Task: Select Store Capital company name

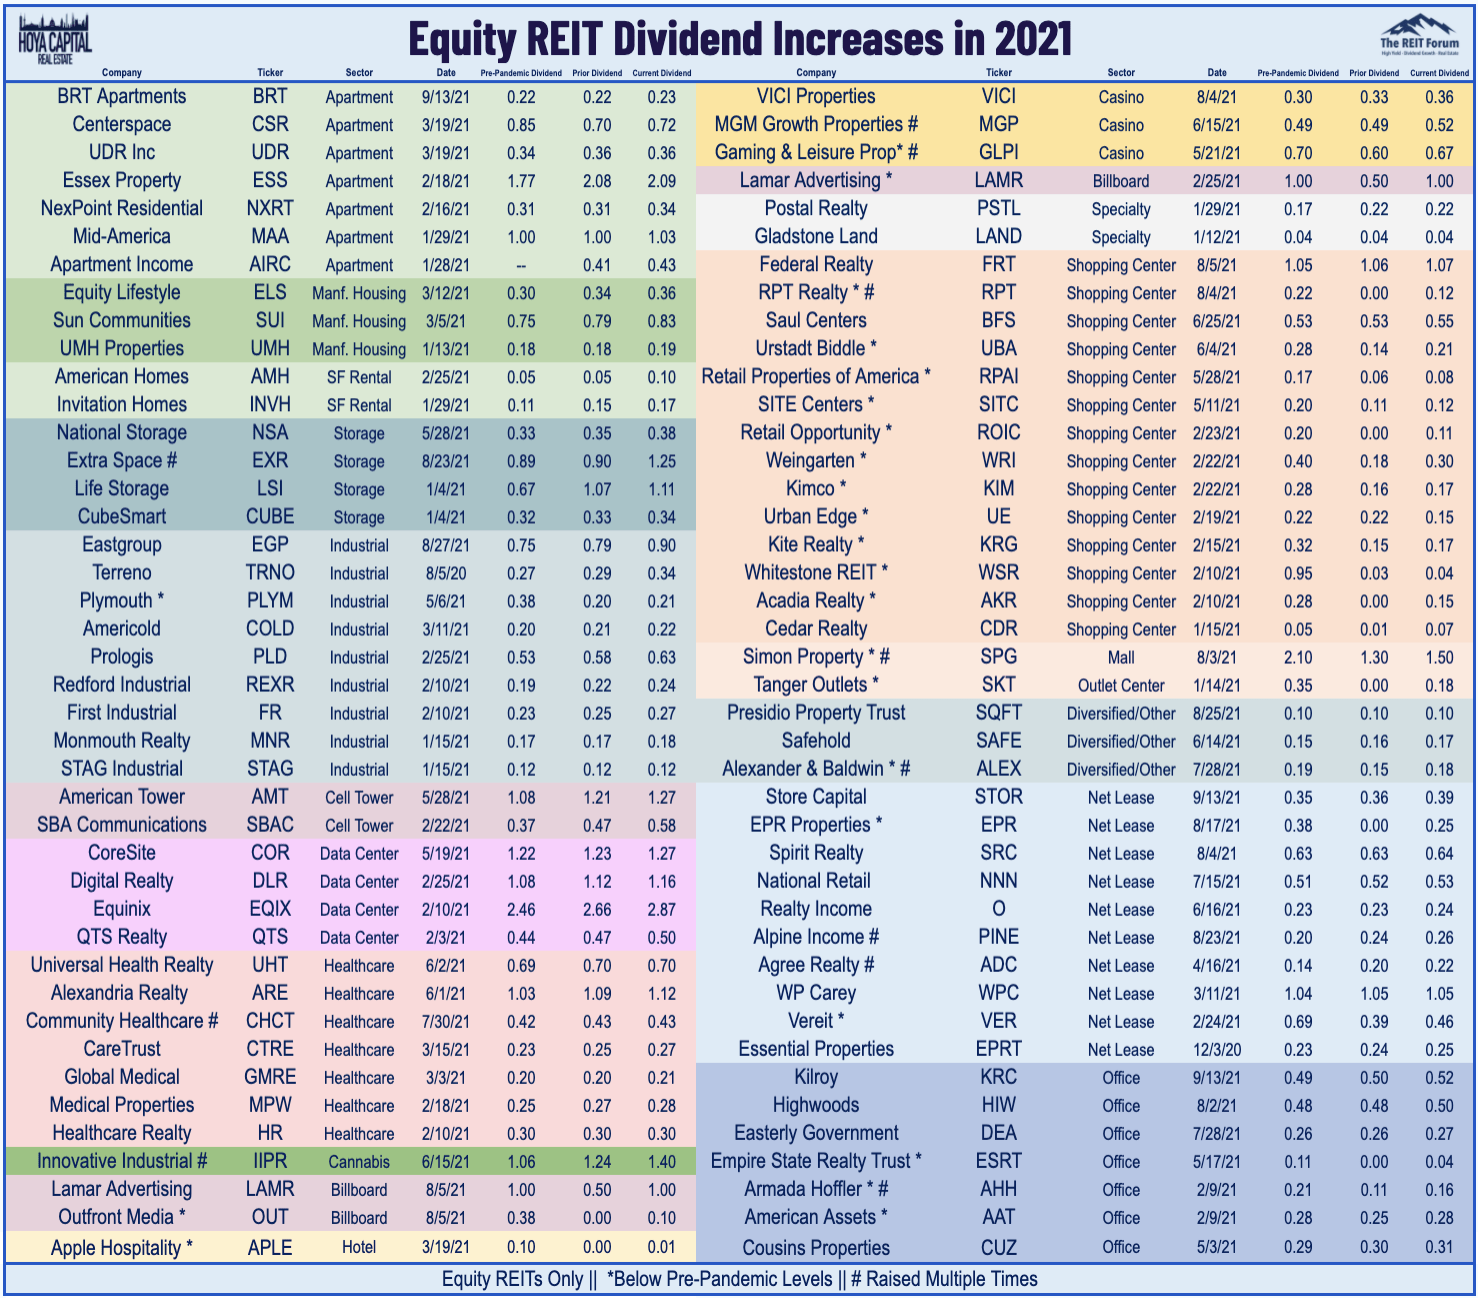Action: [816, 796]
